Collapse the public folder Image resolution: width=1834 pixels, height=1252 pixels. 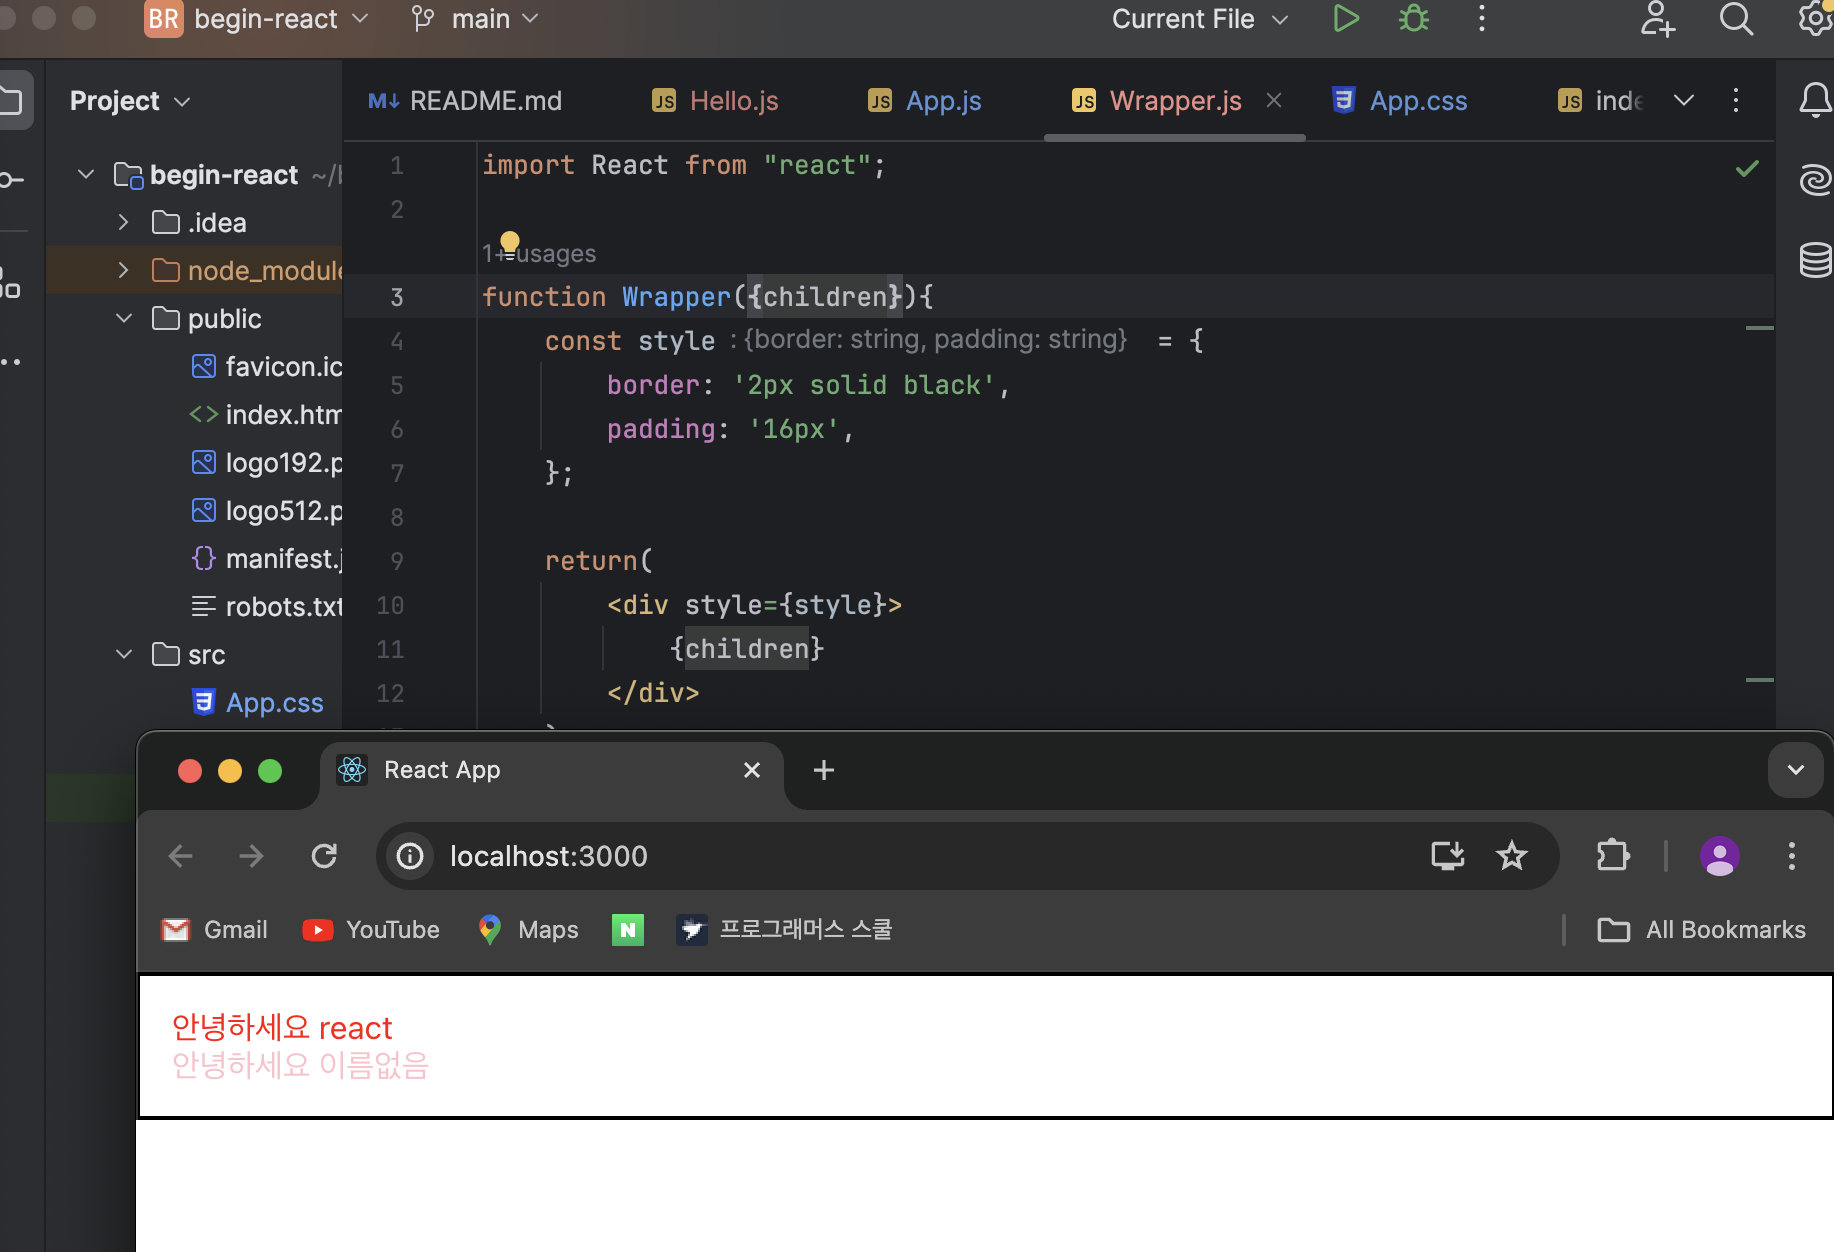[124, 318]
